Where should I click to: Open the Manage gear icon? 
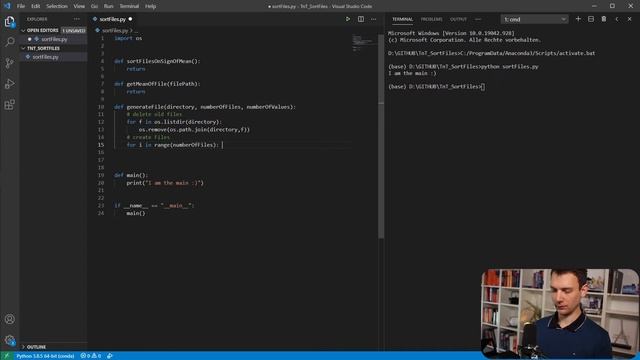(9, 340)
